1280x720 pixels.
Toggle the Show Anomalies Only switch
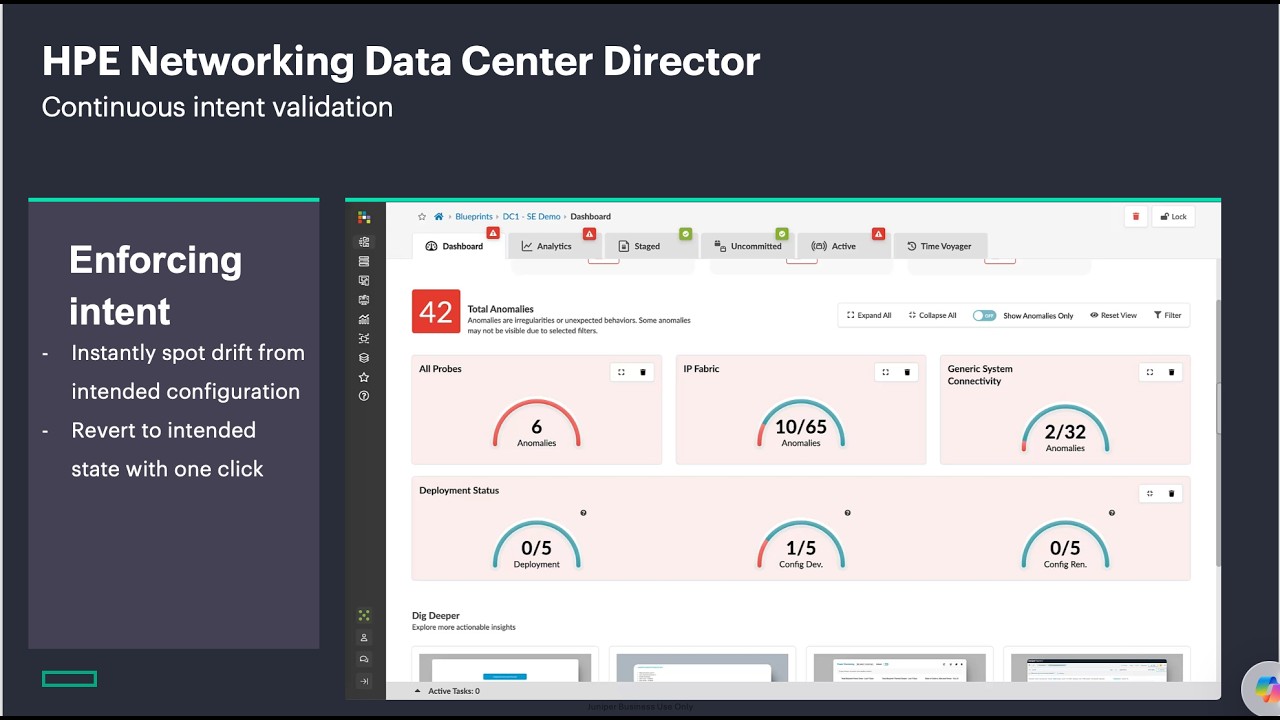pos(984,315)
